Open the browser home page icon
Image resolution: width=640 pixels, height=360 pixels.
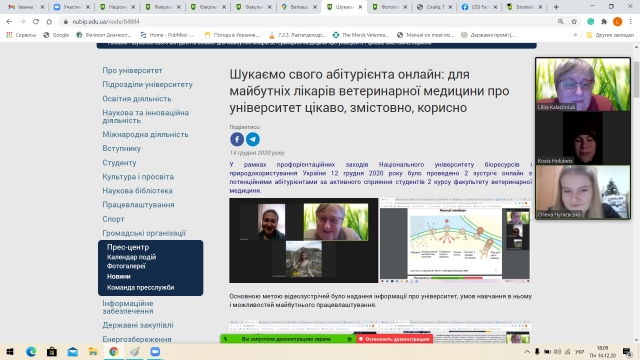(x=49, y=22)
